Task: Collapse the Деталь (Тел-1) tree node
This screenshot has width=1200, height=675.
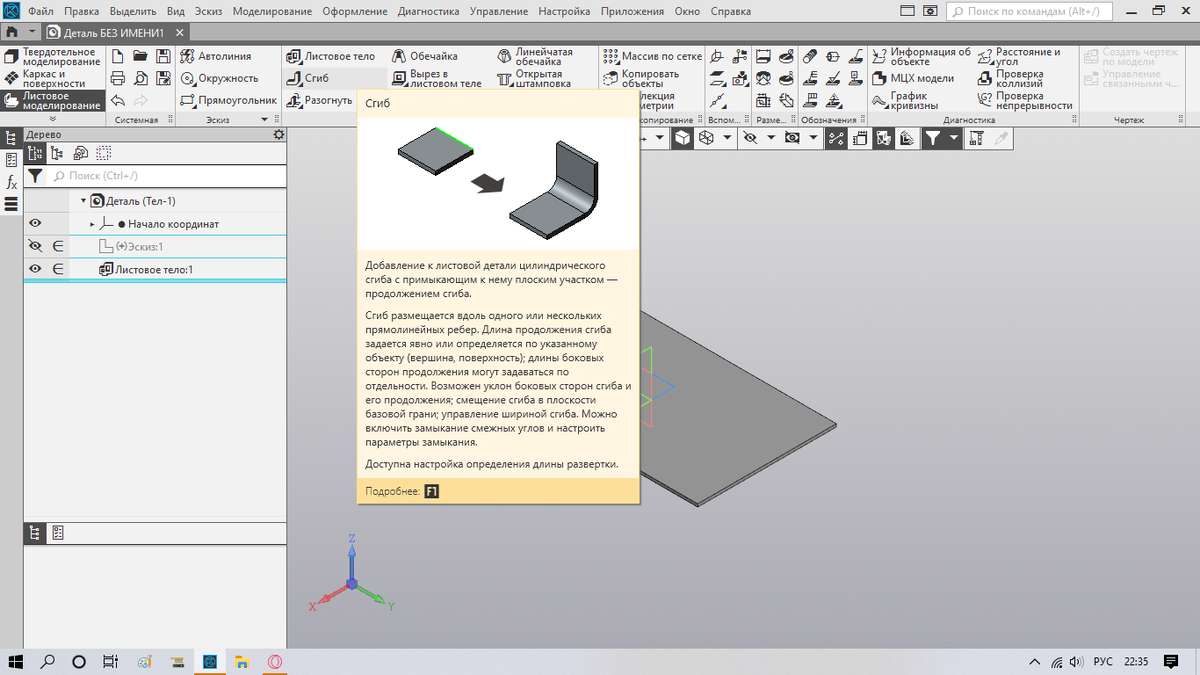Action: (84, 201)
